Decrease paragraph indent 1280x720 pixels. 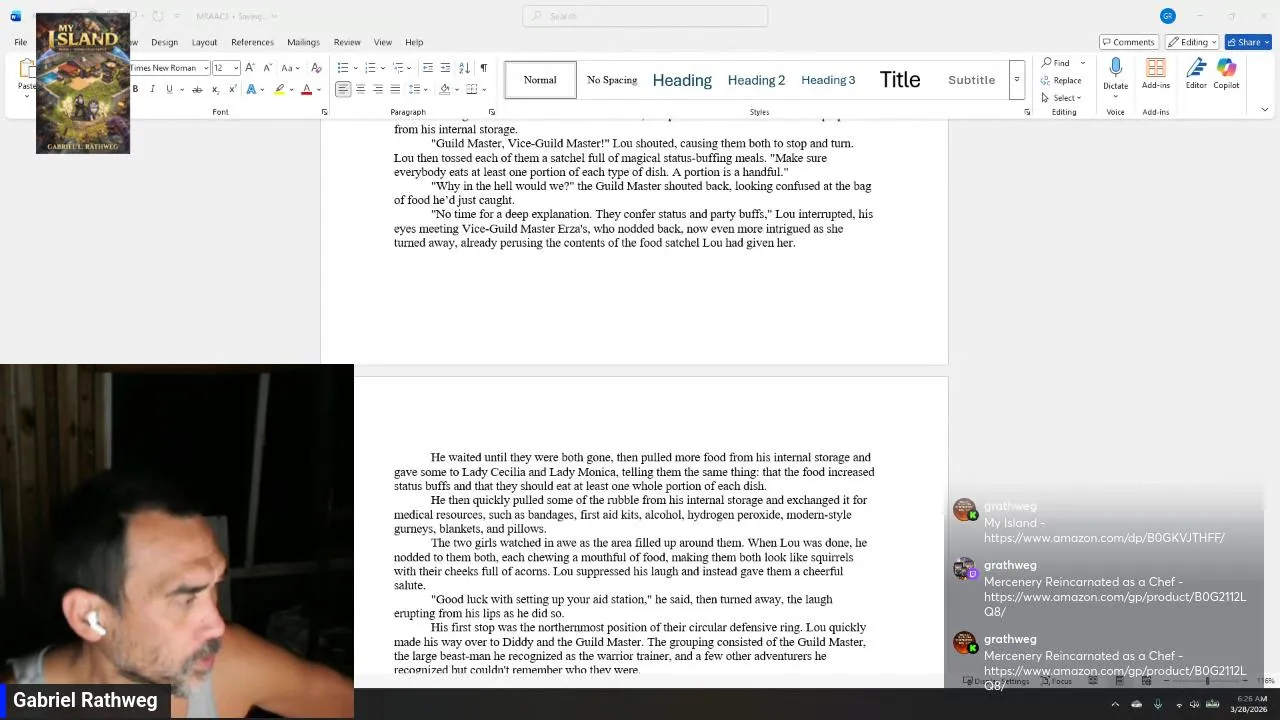pos(428,68)
